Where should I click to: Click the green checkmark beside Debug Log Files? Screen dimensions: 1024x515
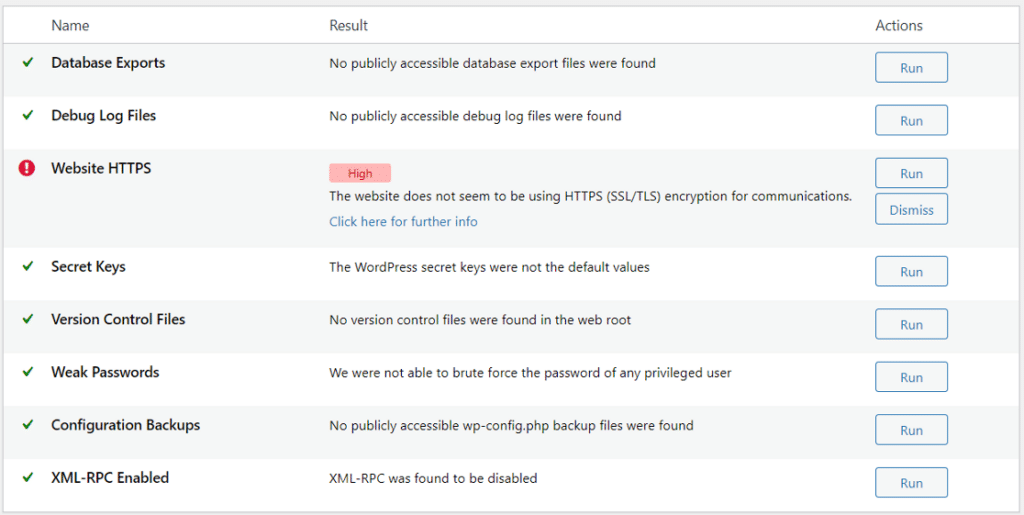pyautogui.click(x=28, y=115)
